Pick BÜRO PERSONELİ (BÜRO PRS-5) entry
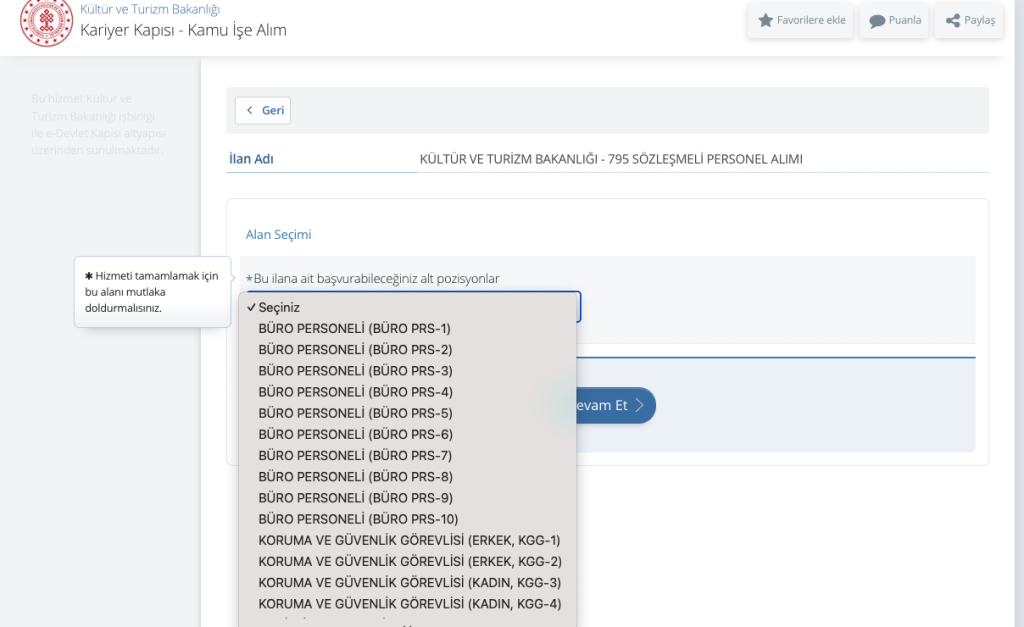Viewport: 1024px width, 627px height. pyautogui.click(x=355, y=413)
